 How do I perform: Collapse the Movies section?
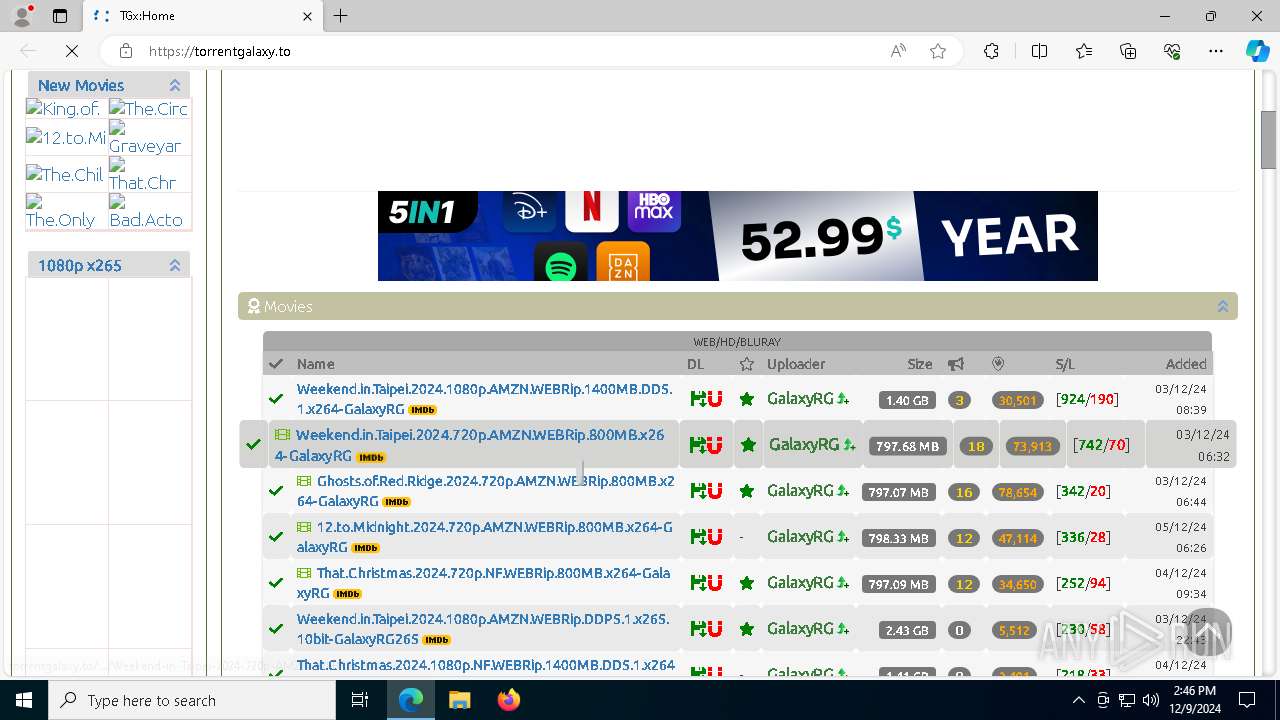point(1222,306)
